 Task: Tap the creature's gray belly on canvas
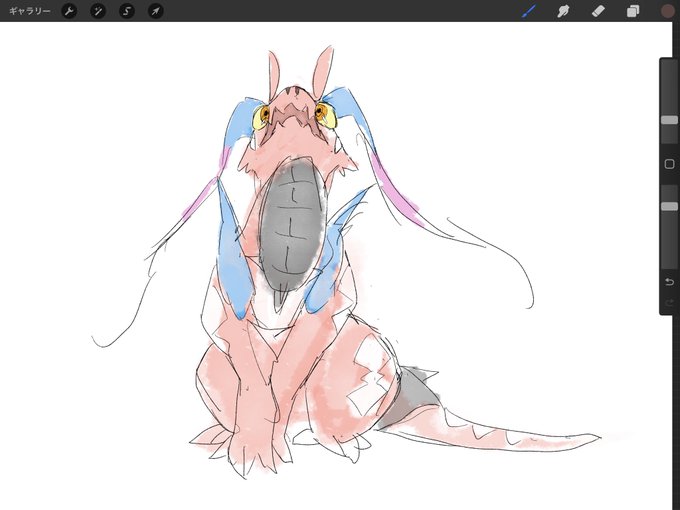point(291,226)
